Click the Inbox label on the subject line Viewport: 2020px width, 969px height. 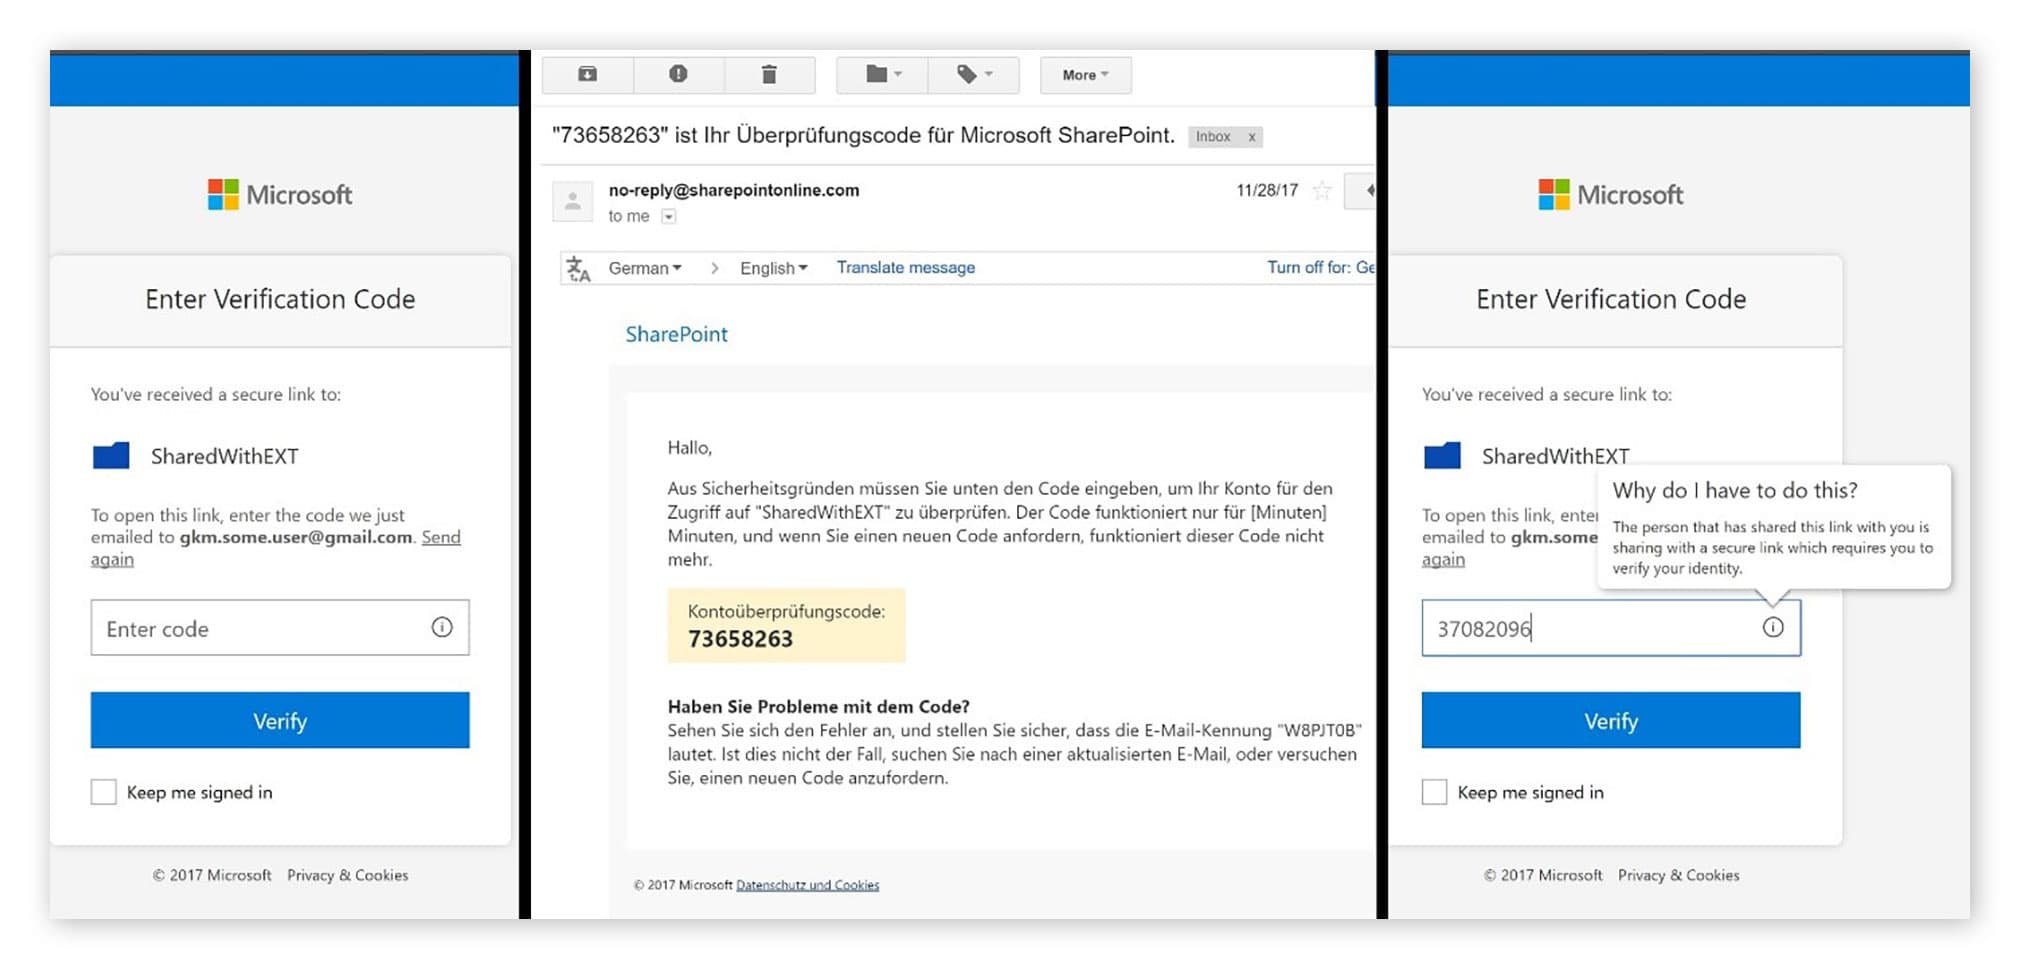(x=1213, y=136)
